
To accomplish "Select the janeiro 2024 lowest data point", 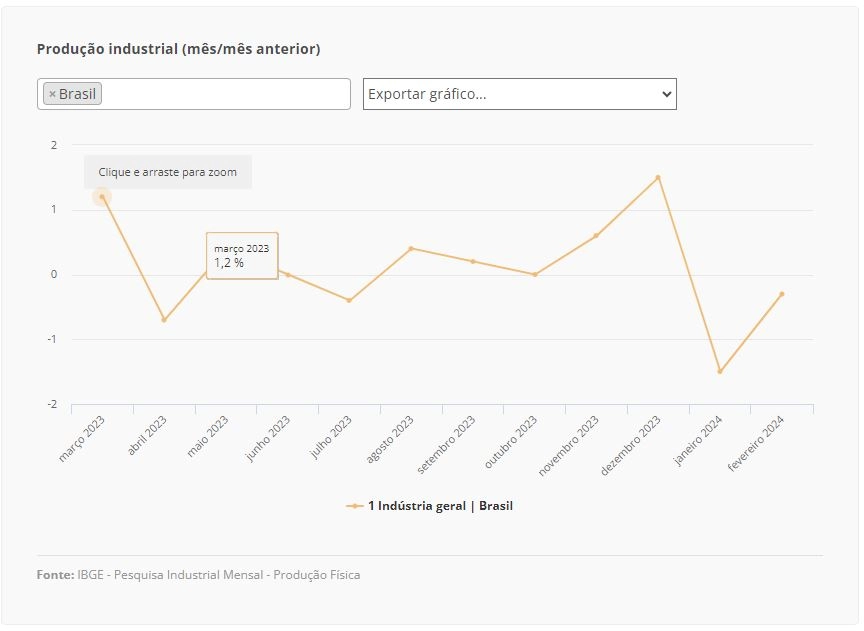I will [x=720, y=371].
